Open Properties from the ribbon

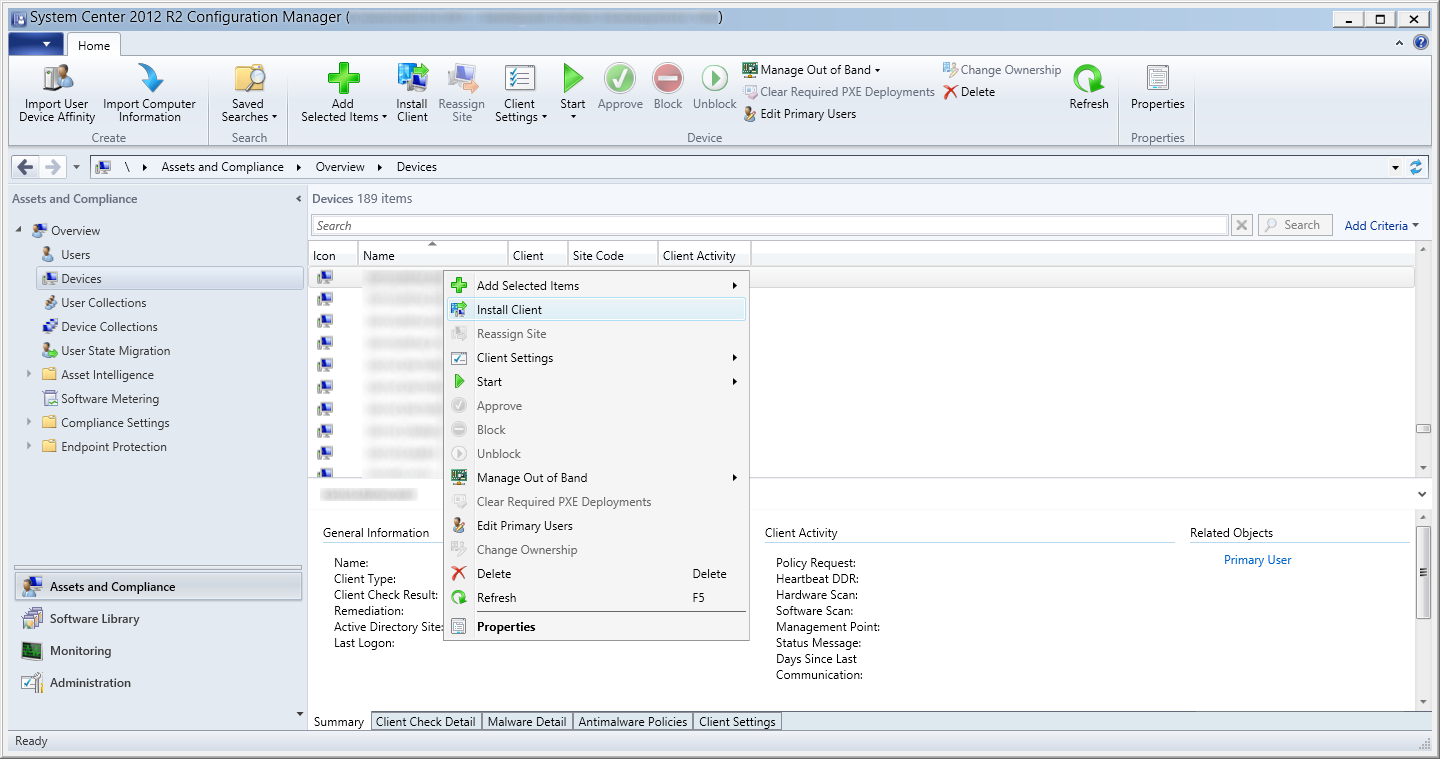(1157, 80)
